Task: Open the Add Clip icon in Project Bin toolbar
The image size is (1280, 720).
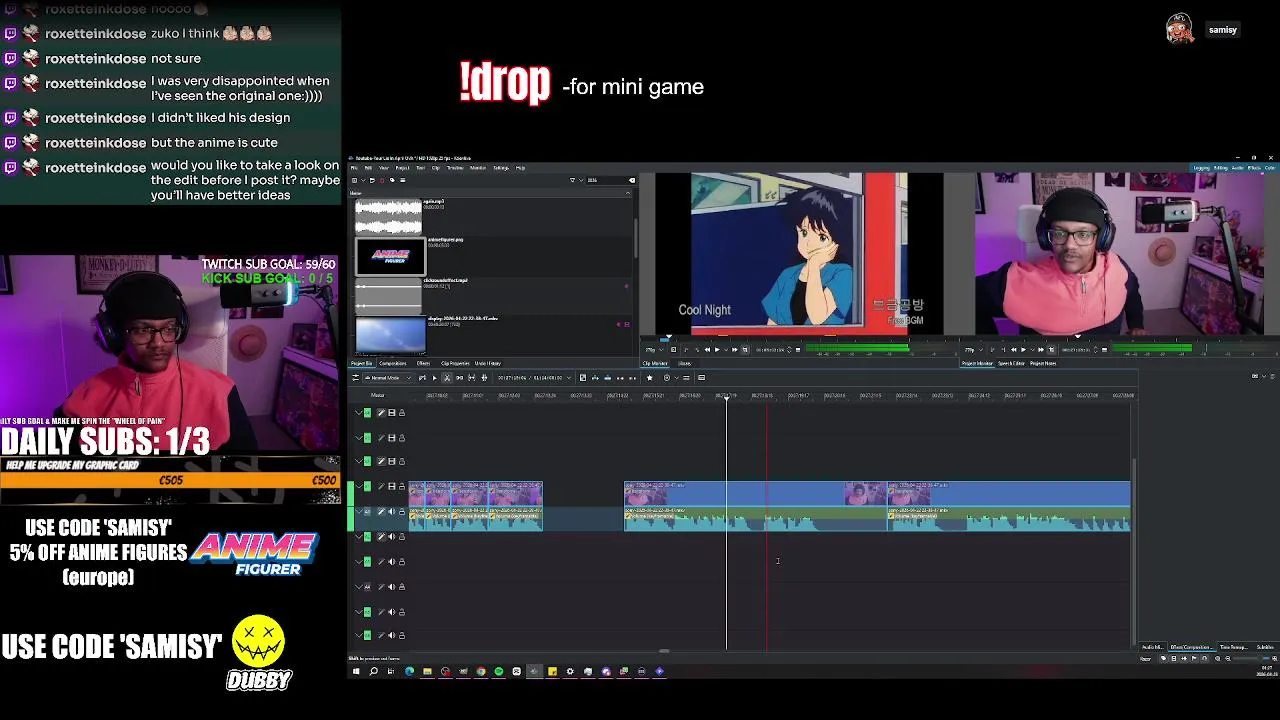Action: point(354,180)
